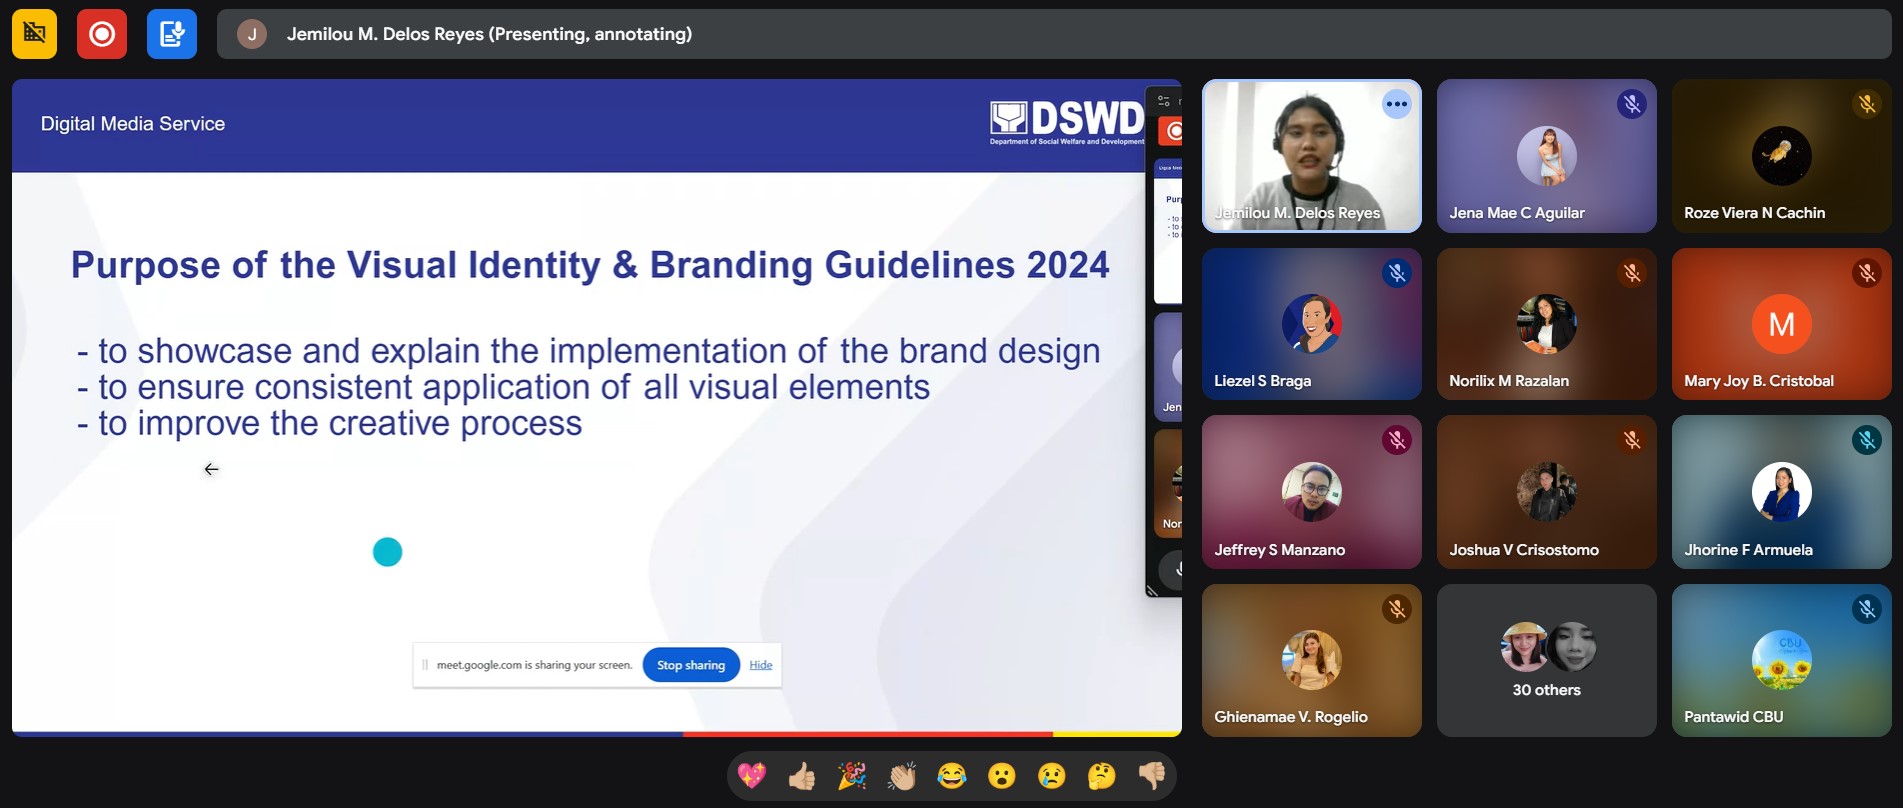Click the red record button icon

click(102, 34)
